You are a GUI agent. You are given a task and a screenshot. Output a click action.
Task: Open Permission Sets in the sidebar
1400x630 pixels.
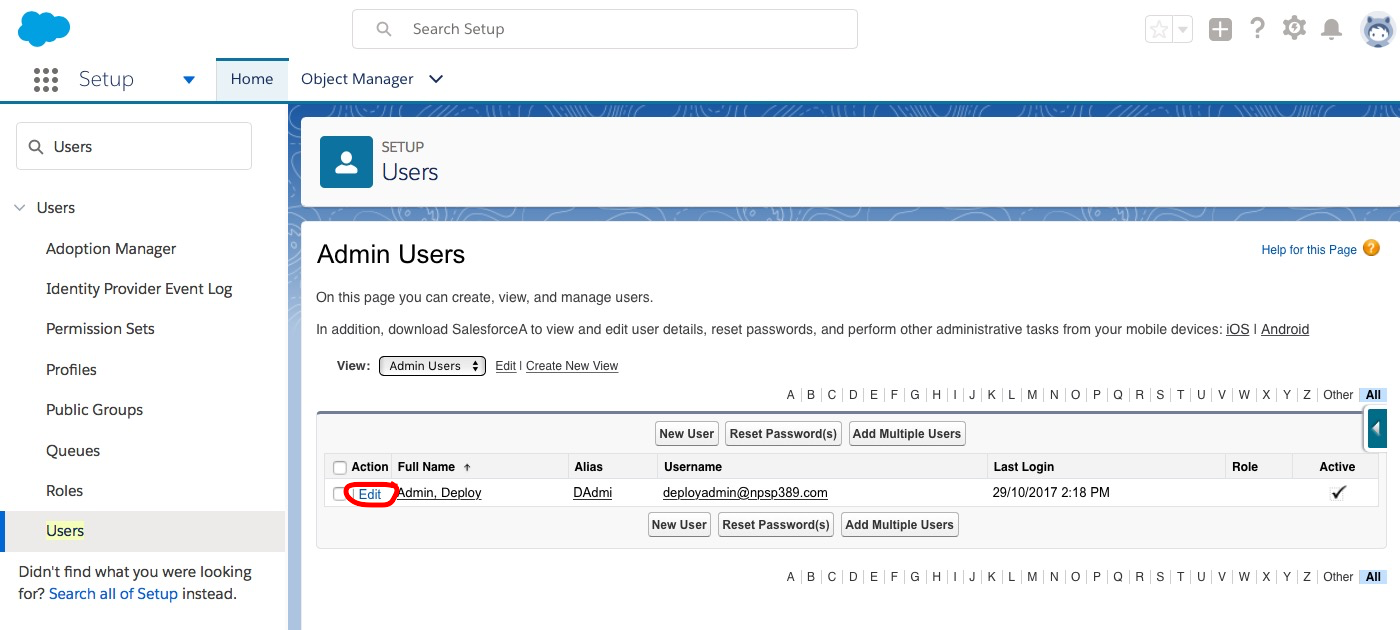(x=100, y=328)
